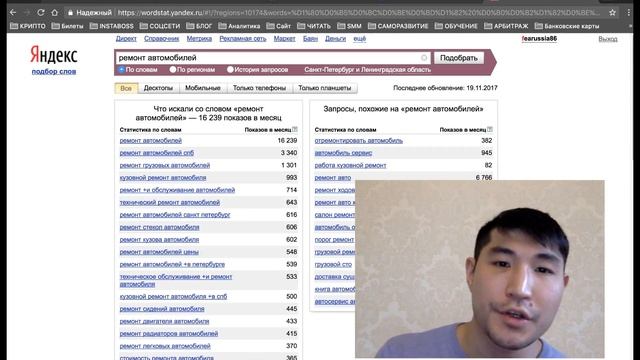Open the Деньги service link
Image resolution: width=640 pixels, height=360 pixels.
(336, 39)
